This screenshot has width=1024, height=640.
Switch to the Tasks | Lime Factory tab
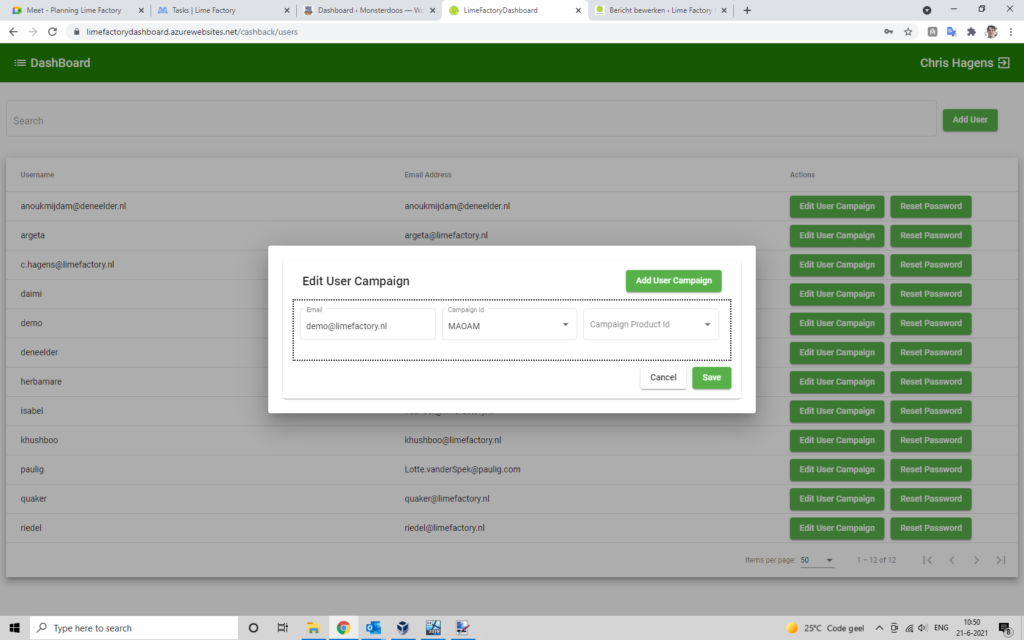click(223, 10)
